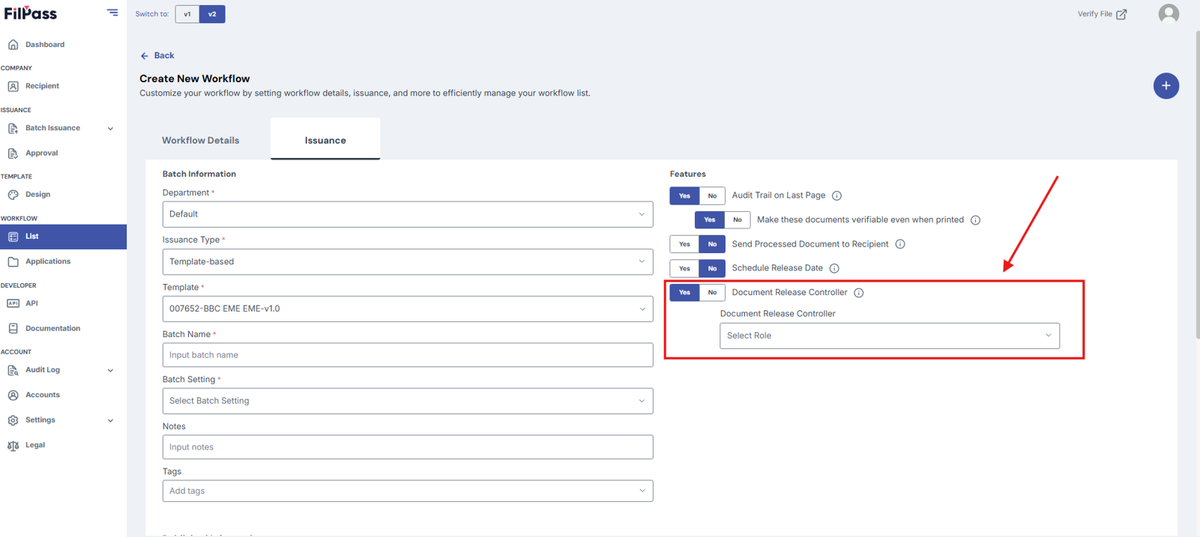Focus the Batch Name input field

click(407, 355)
